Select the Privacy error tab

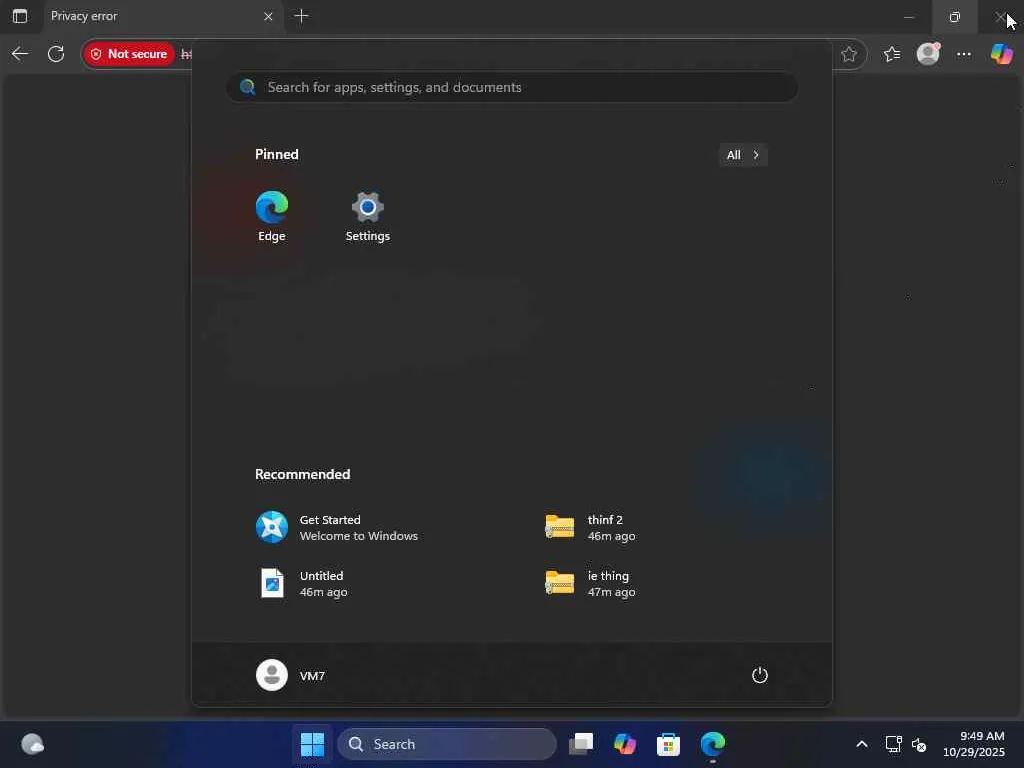(x=163, y=16)
